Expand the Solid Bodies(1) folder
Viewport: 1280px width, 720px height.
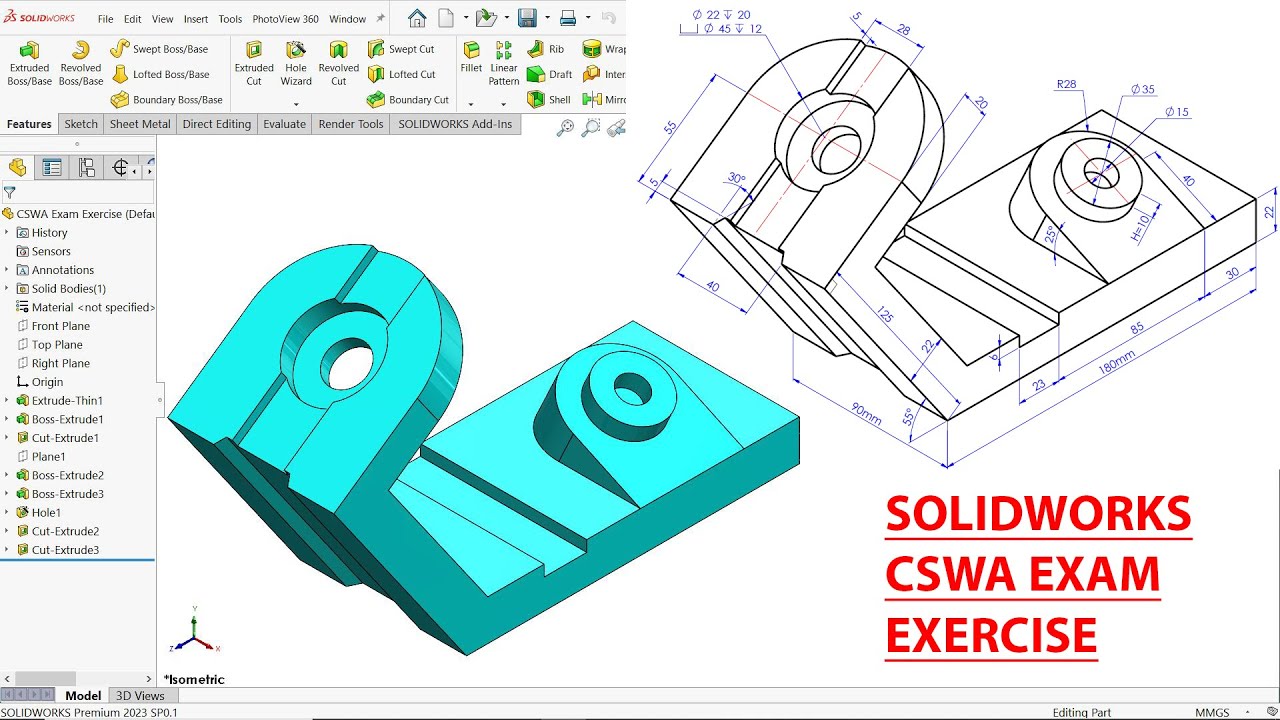pos(7,289)
